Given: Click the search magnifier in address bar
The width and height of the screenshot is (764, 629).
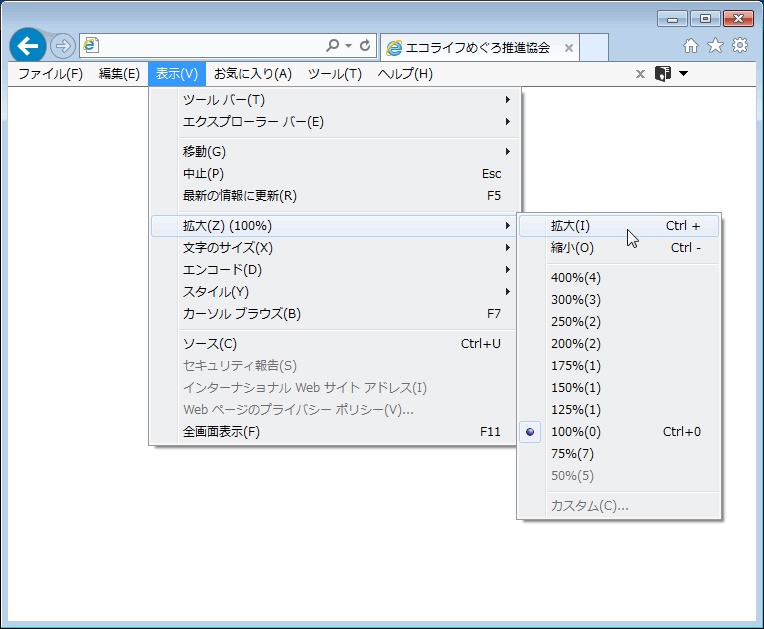Looking at the screenshot, I should point(333,46).
